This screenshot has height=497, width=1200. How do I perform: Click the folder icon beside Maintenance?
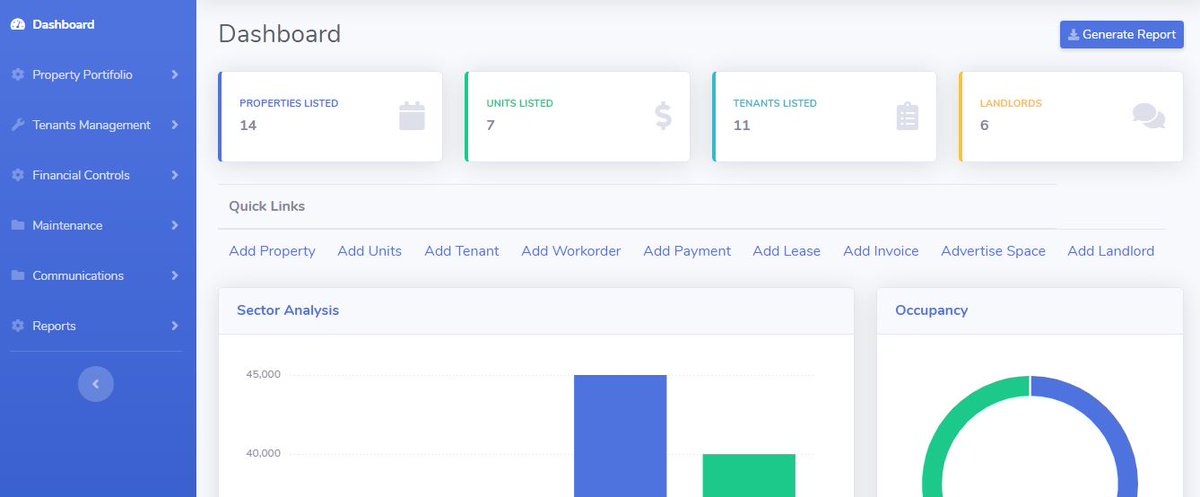(x=17, y=225)
